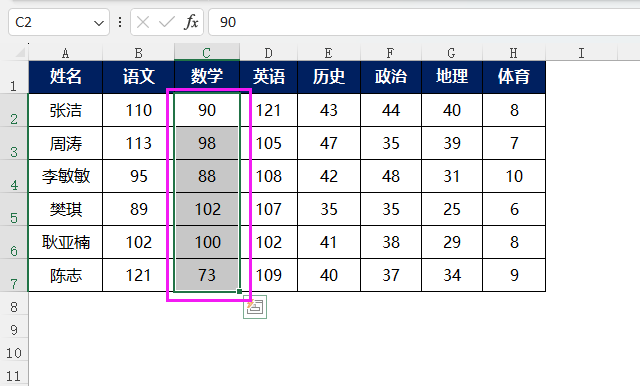Select the cell with name 陈志

click(x=65, y=275)
